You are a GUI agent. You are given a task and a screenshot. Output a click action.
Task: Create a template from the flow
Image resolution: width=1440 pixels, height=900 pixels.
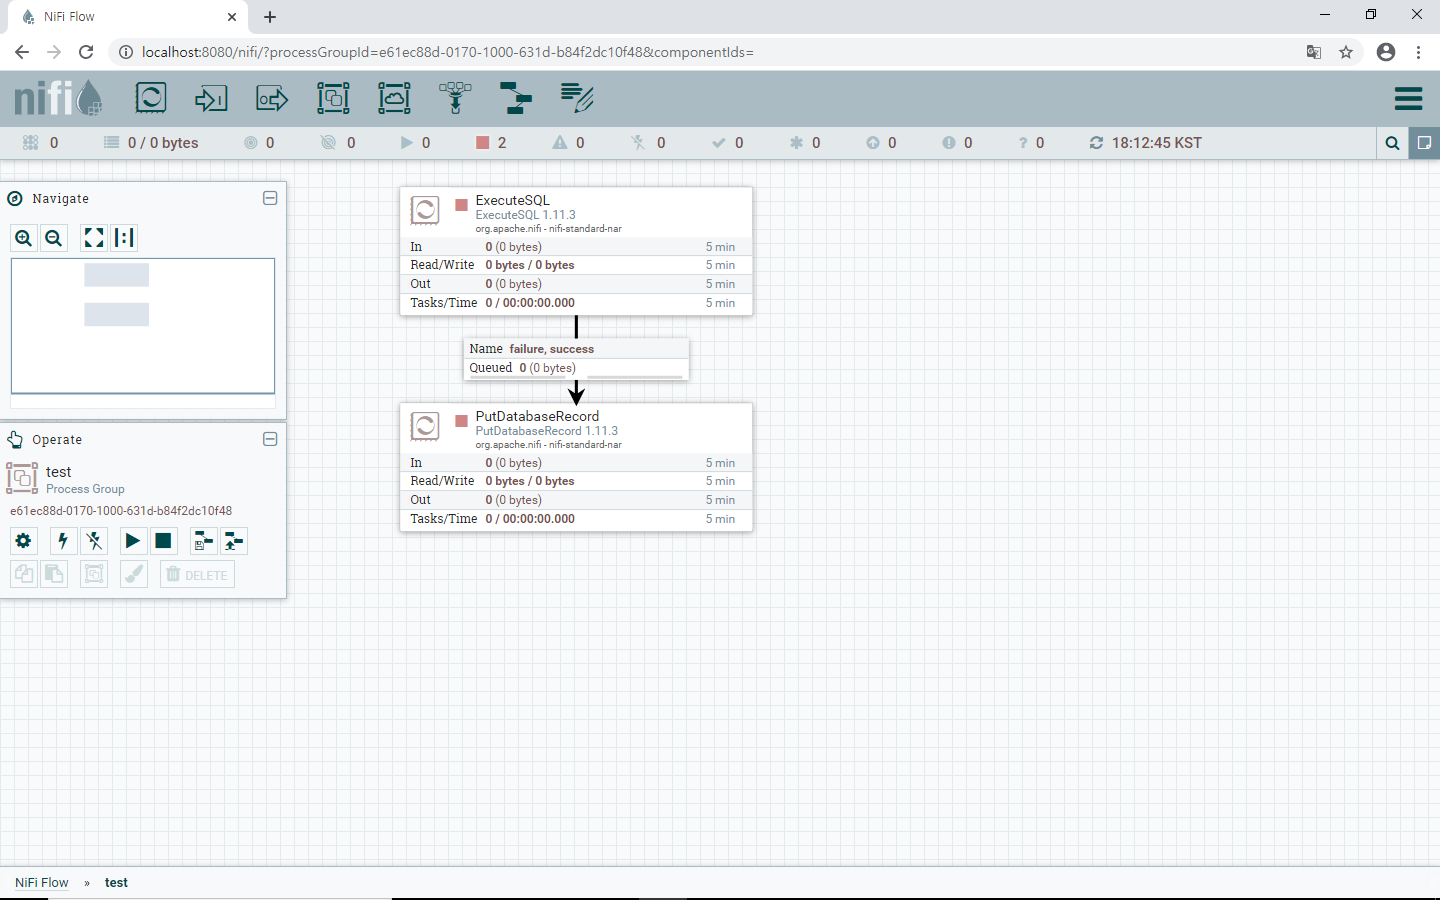pos(203,541)
